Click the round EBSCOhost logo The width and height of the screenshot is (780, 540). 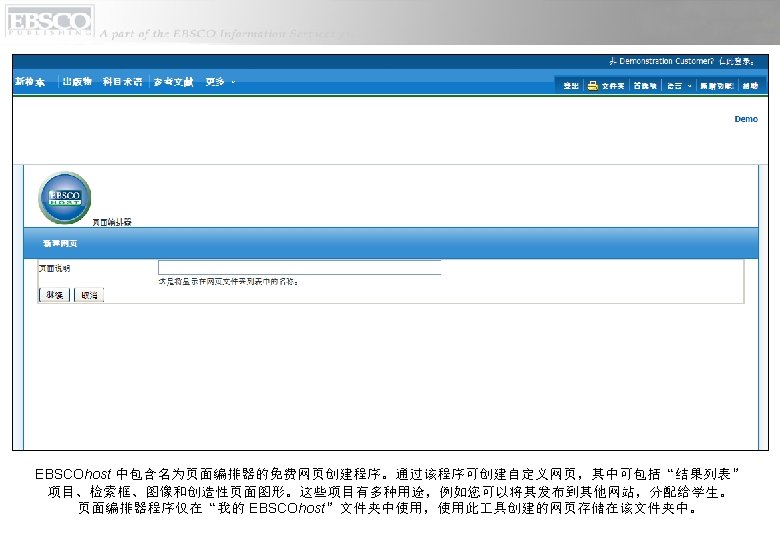65,198
